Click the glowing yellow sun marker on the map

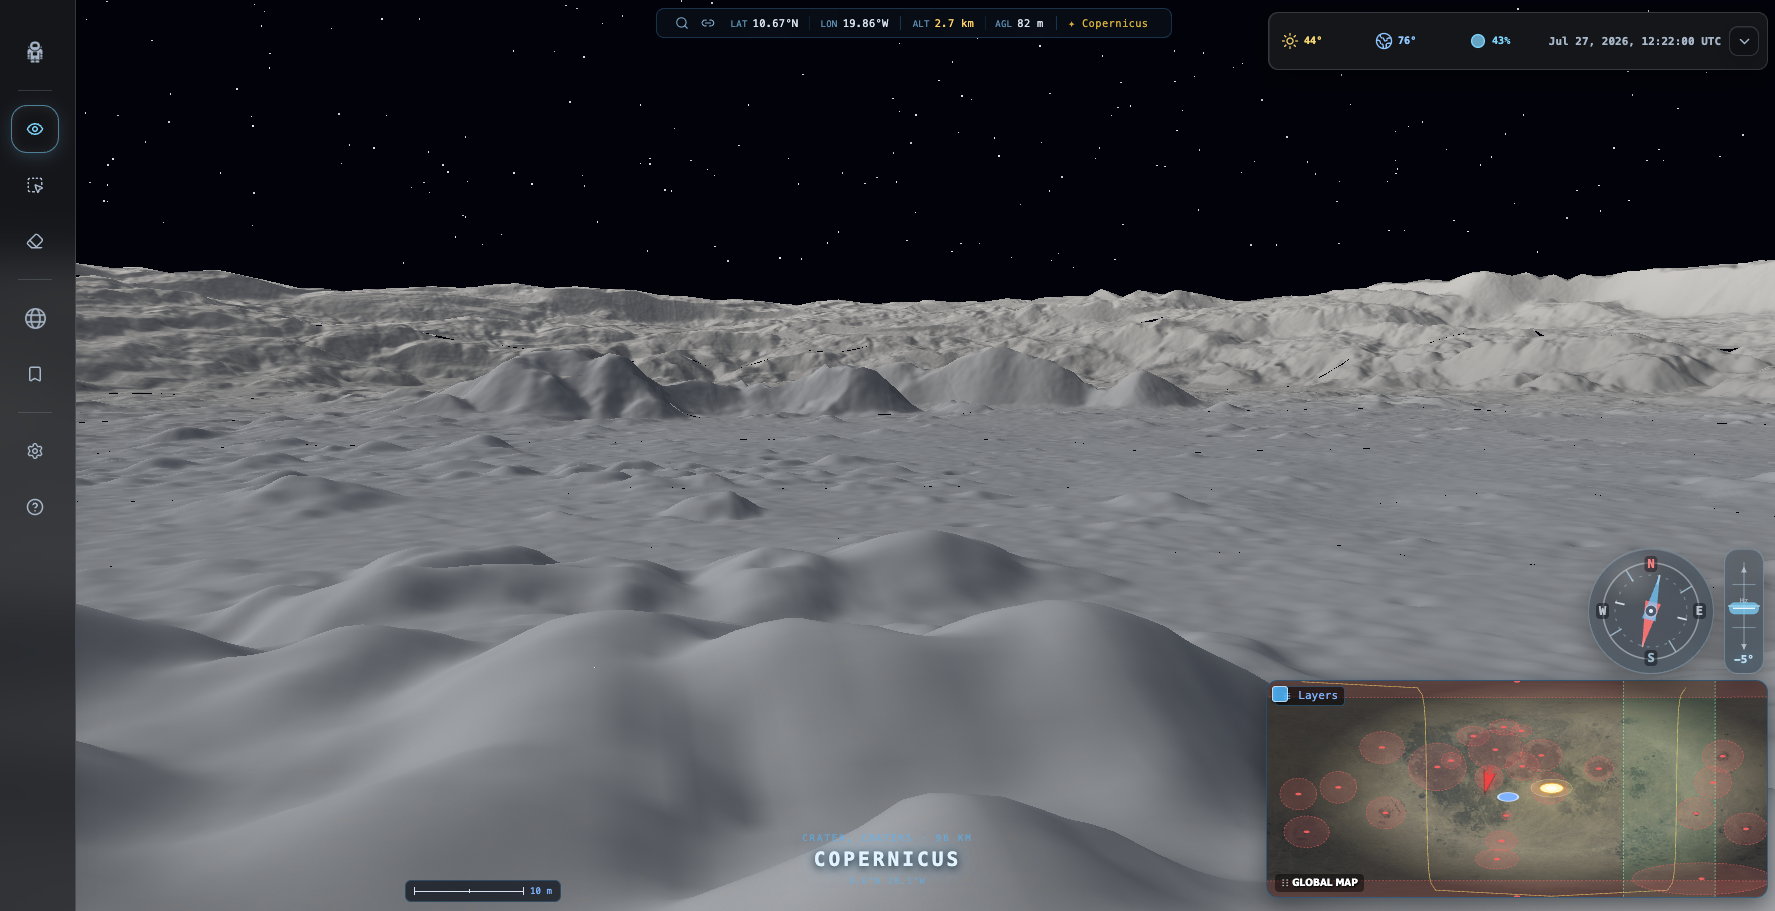pyautogui.click(x=1551, y=788)
